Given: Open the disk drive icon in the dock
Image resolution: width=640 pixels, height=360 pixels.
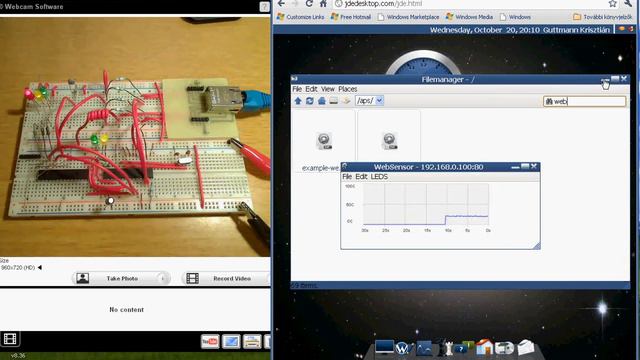Looking at the screenshot, I should [x=505, y=348].
